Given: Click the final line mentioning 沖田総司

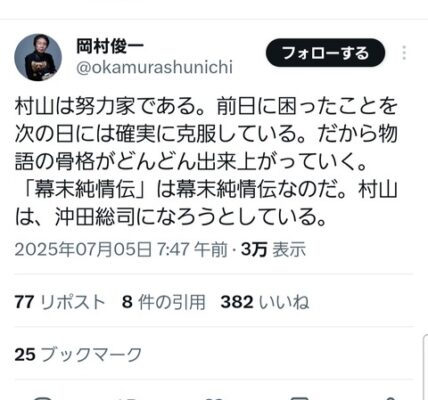Looking at the screenshot, I should pos(170,217).
